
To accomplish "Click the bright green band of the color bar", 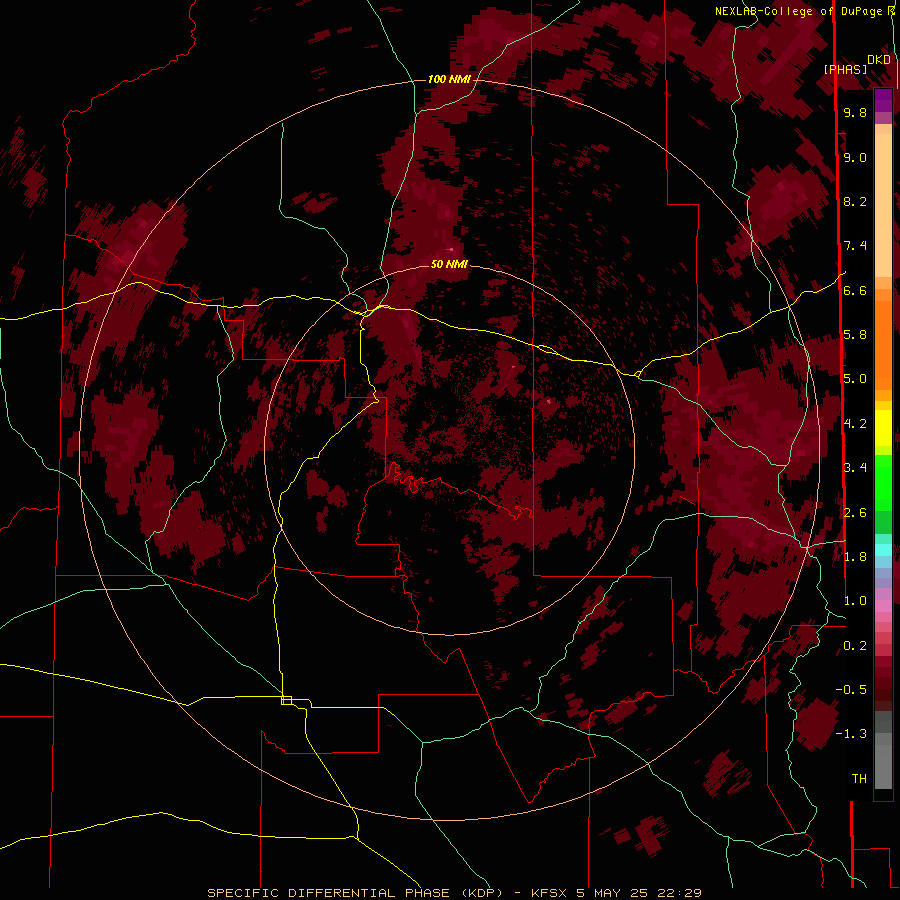I will point(883,482).
